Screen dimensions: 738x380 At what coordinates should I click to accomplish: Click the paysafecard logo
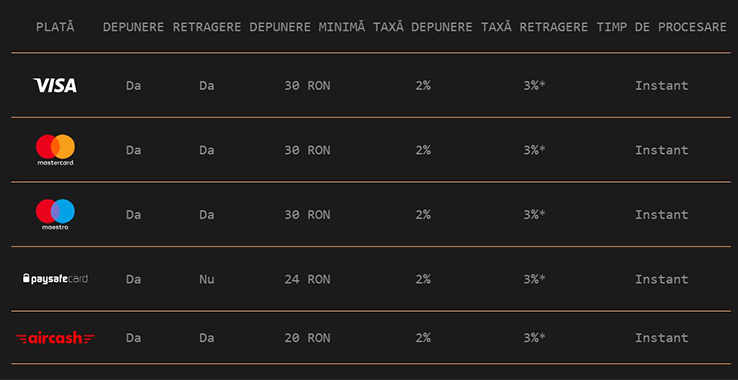[55, 279]
